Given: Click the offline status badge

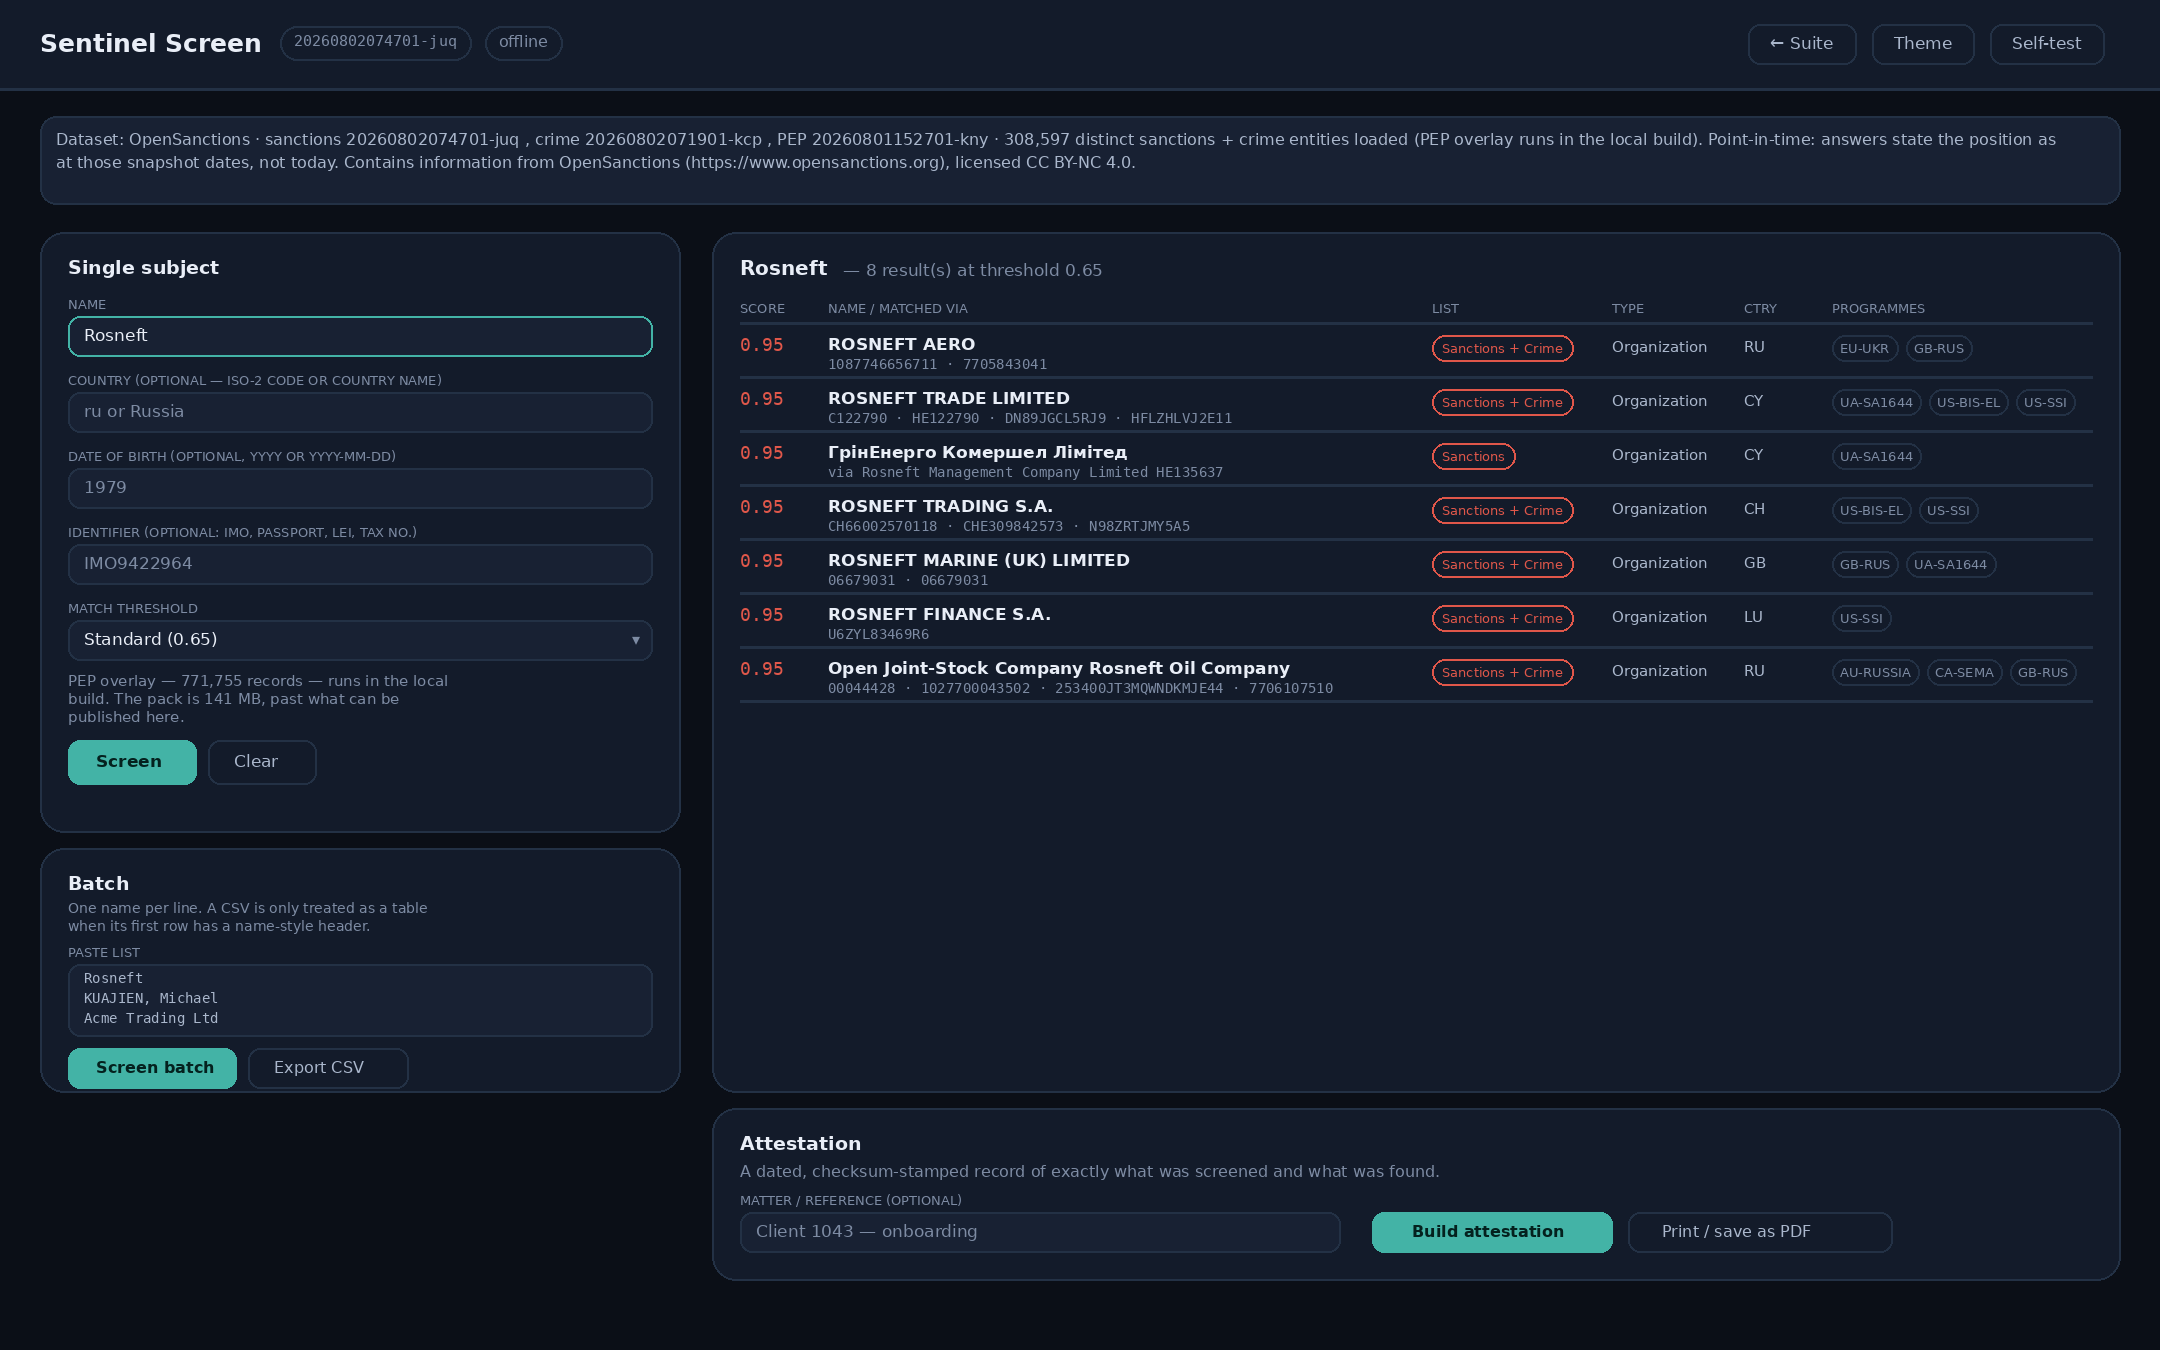Looking at the screenshot, I should (523, 43).
